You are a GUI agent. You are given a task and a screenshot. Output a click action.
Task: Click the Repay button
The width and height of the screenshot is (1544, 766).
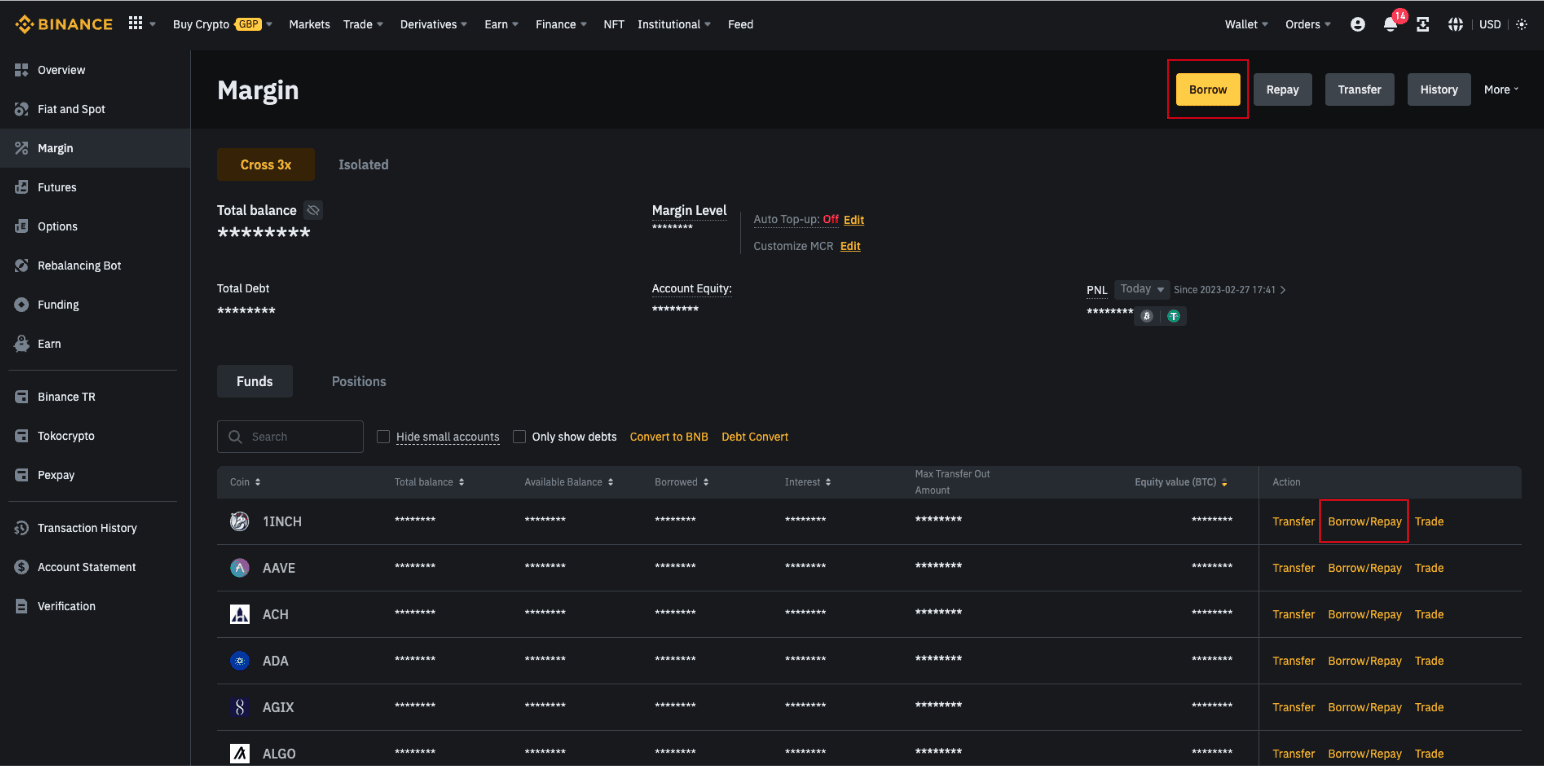(1283, 89)
